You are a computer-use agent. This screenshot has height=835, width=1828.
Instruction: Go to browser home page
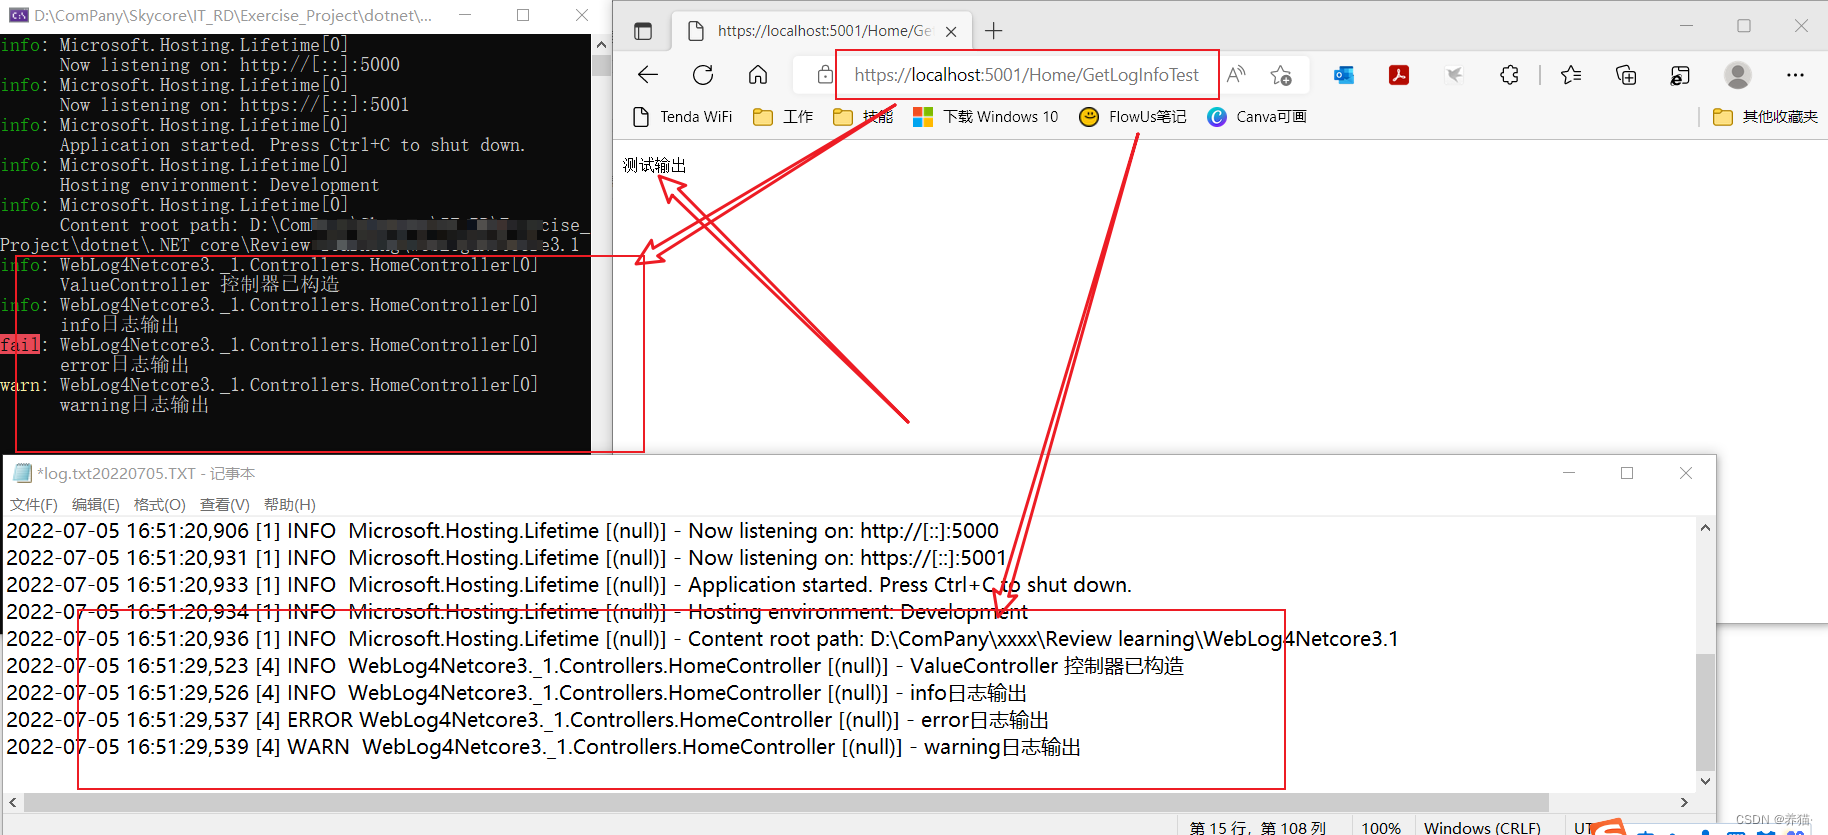point(758,75)
